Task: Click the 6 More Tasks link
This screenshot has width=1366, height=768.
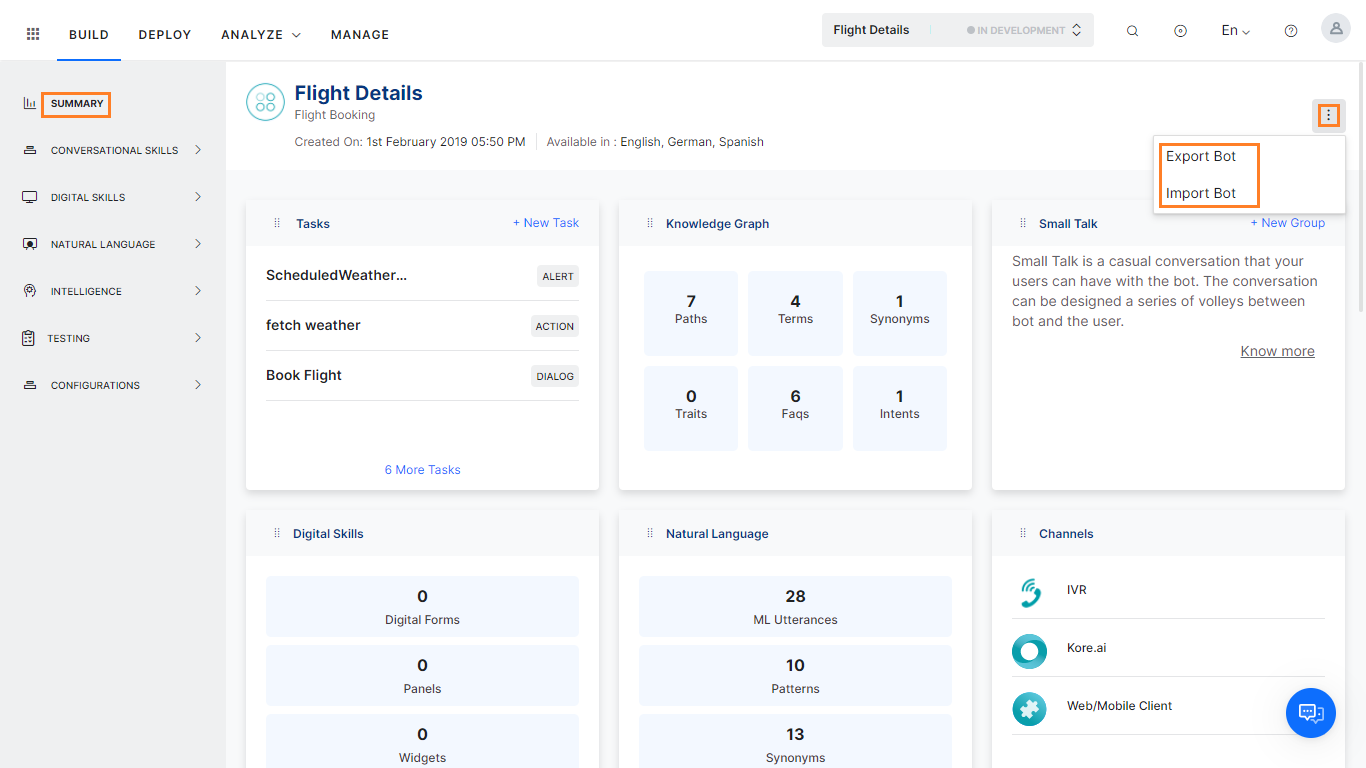Action: [x=422, y=469]
